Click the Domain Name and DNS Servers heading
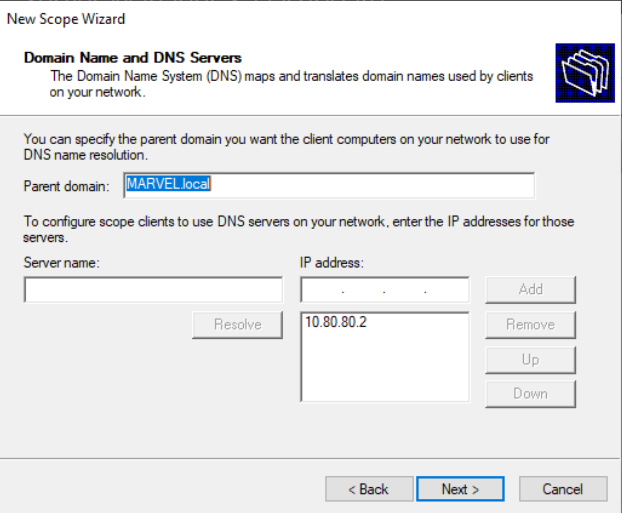 click(x=133, y=59)
